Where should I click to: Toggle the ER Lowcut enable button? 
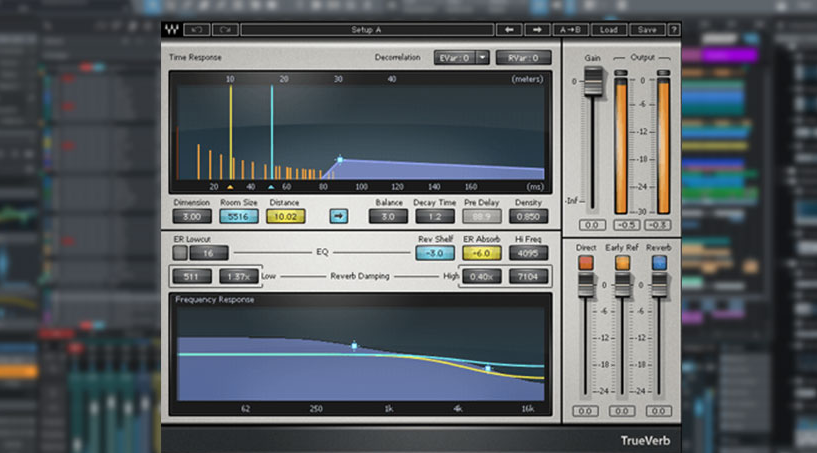(x=180, y=253)
